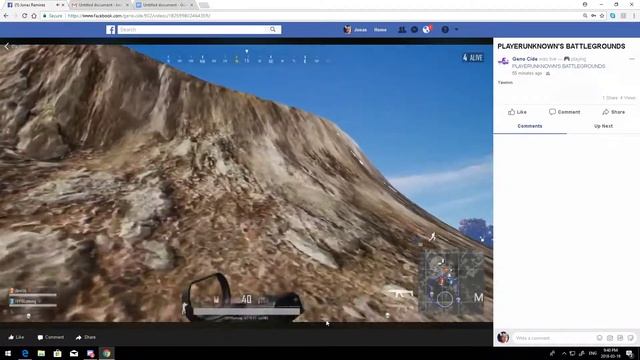Click Comment under the video

point(51,337)
